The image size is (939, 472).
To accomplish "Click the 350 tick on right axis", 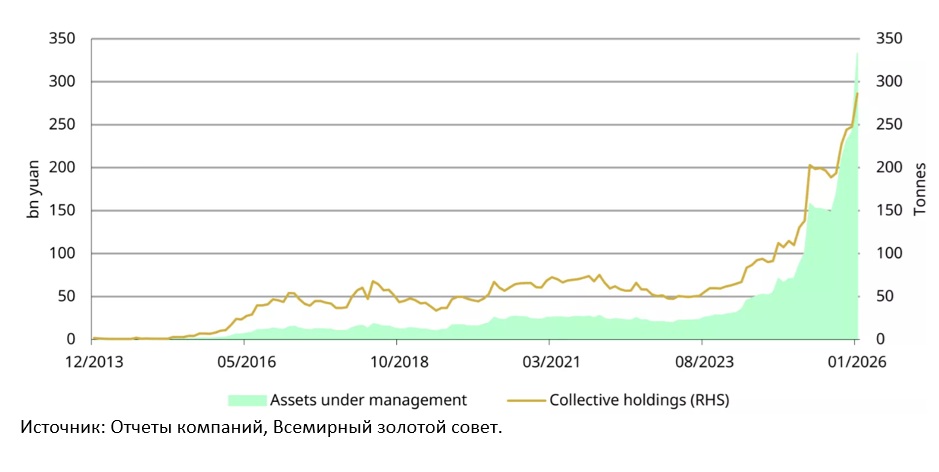I will [890, 39].
